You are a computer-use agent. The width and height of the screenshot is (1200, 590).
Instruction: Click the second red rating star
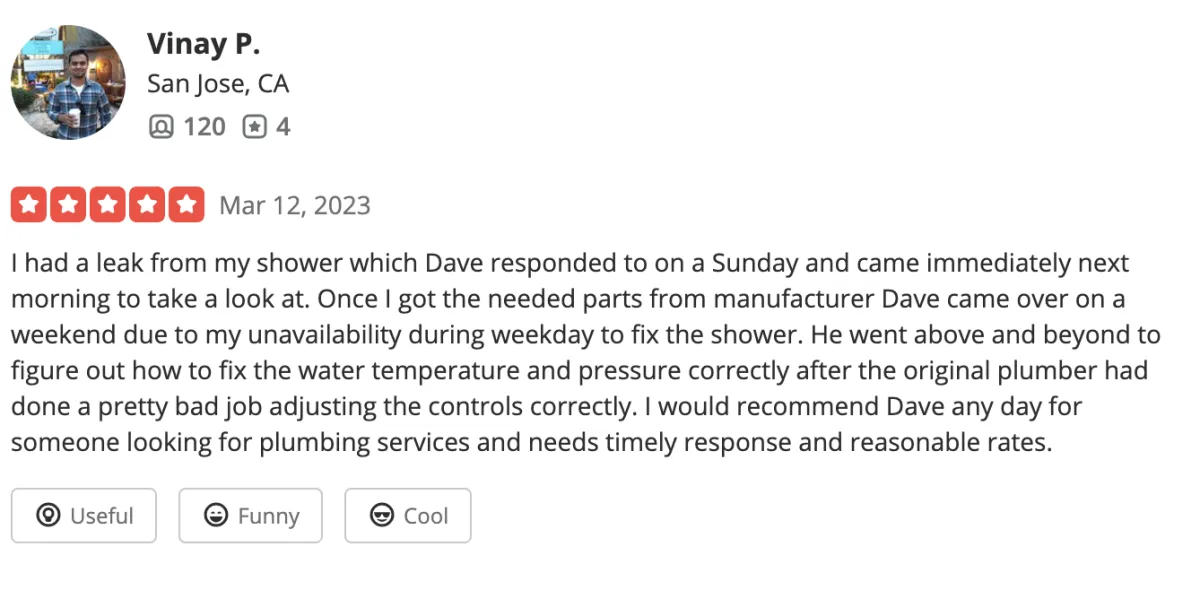(68, 205)
